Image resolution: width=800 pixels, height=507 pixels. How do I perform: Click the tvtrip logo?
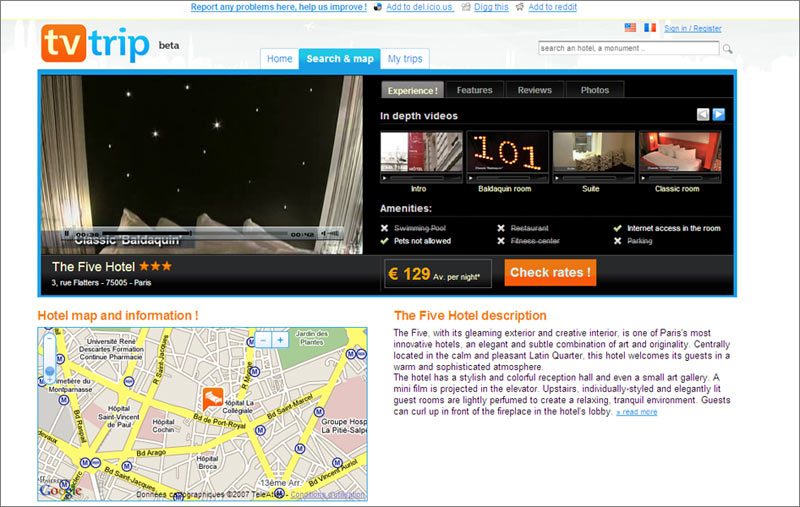pos(95,44)
